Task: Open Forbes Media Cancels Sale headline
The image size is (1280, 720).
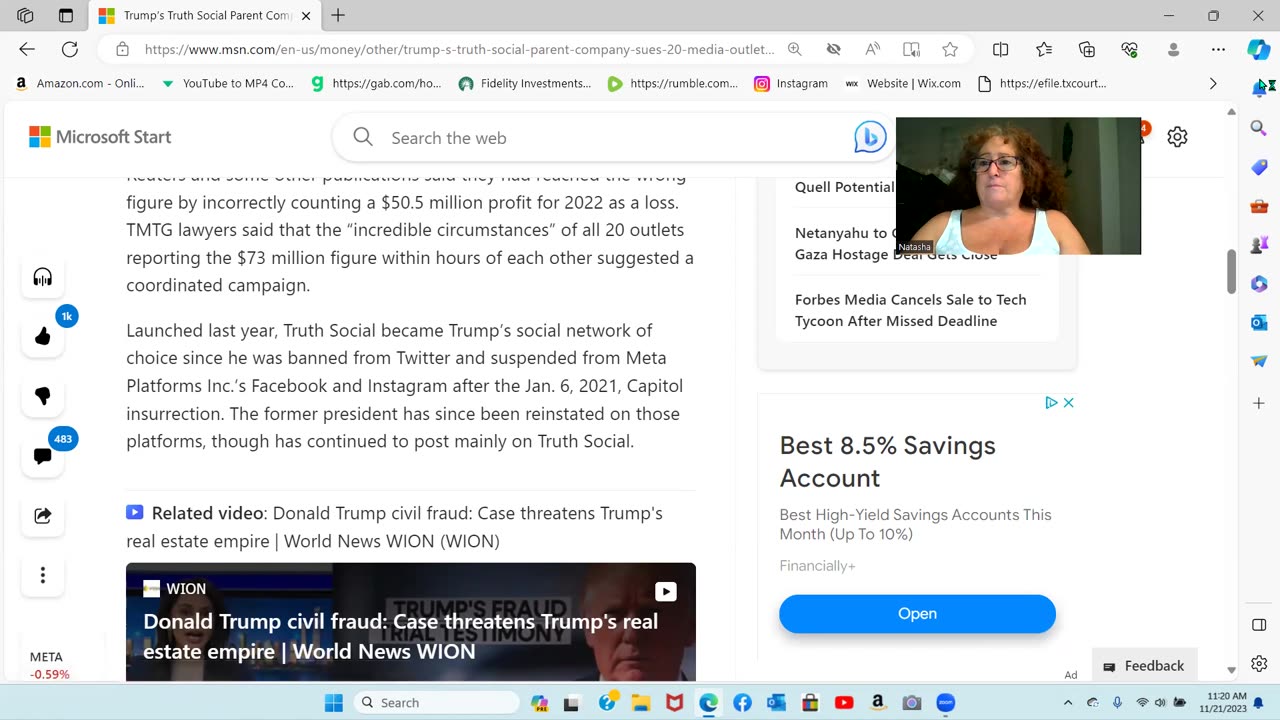Action: point(910,310)
